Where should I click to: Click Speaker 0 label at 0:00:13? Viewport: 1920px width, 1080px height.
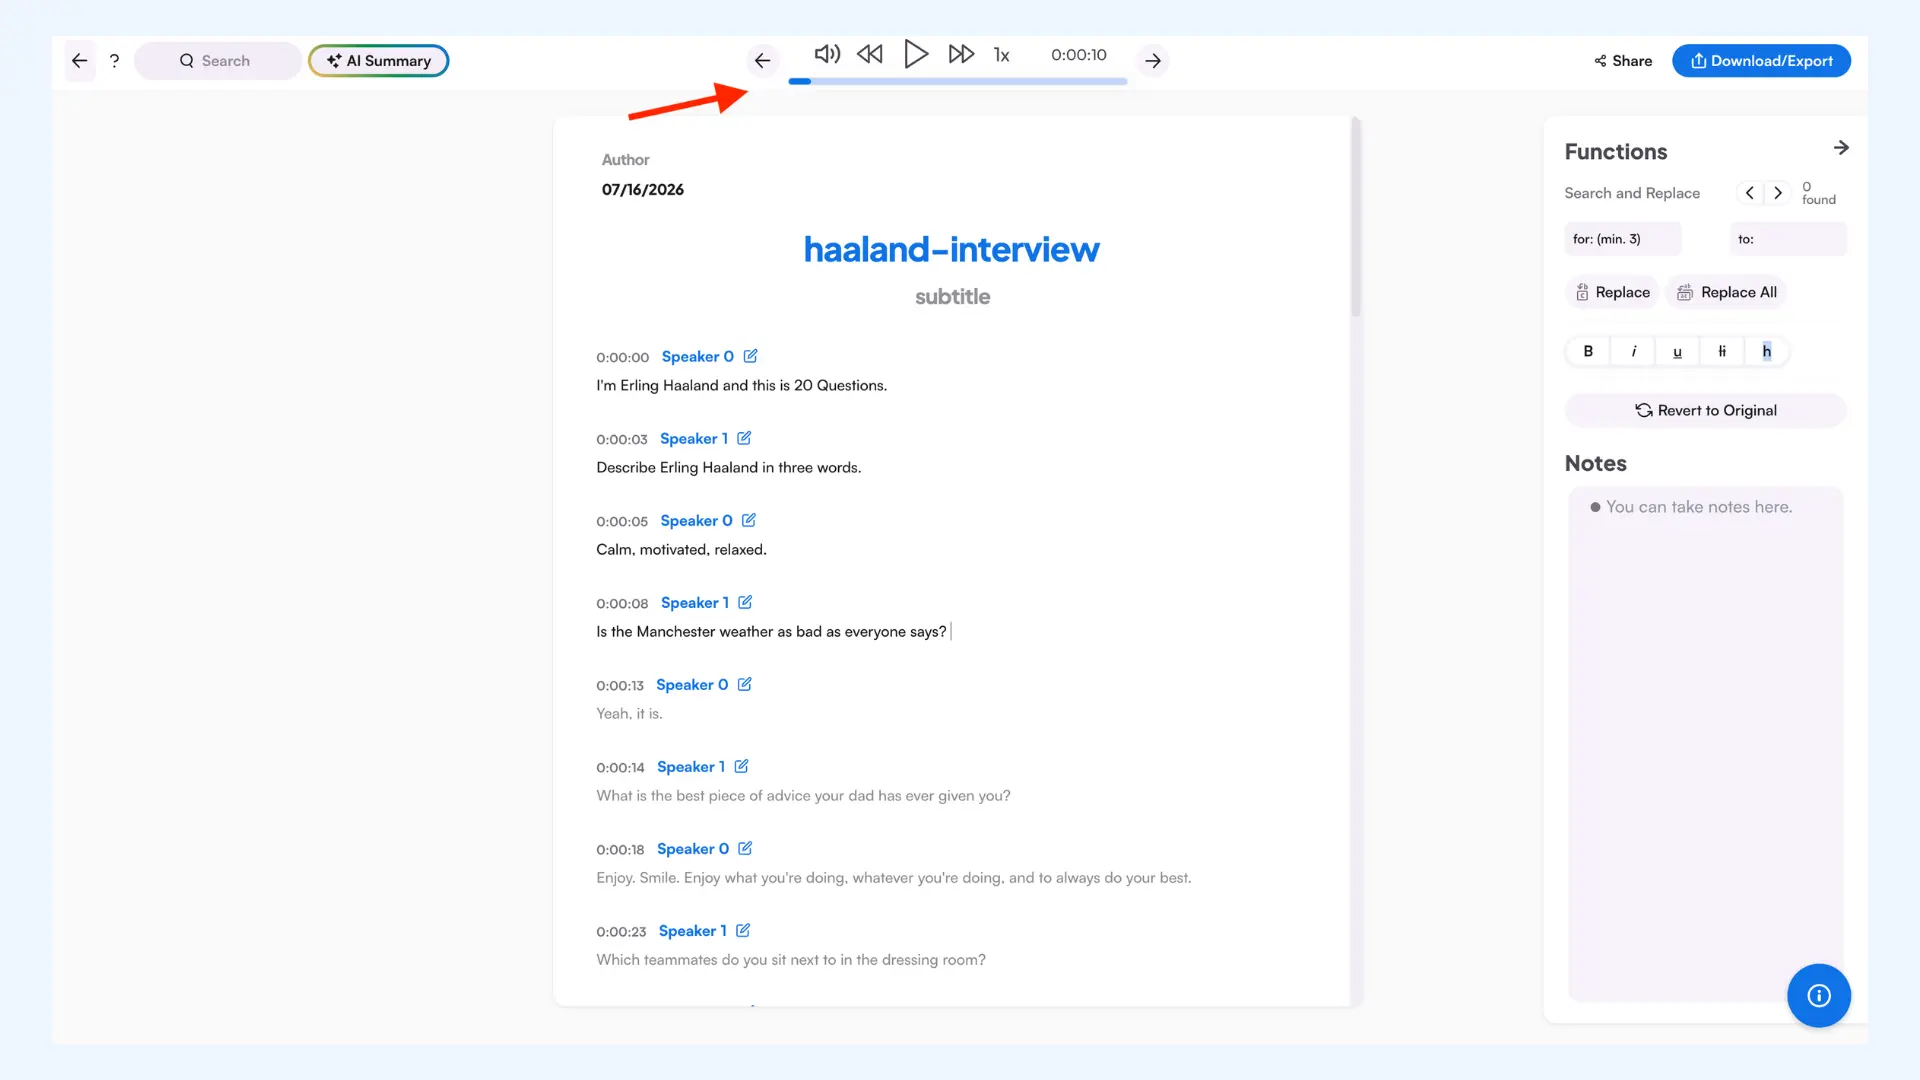click(692, 685)
